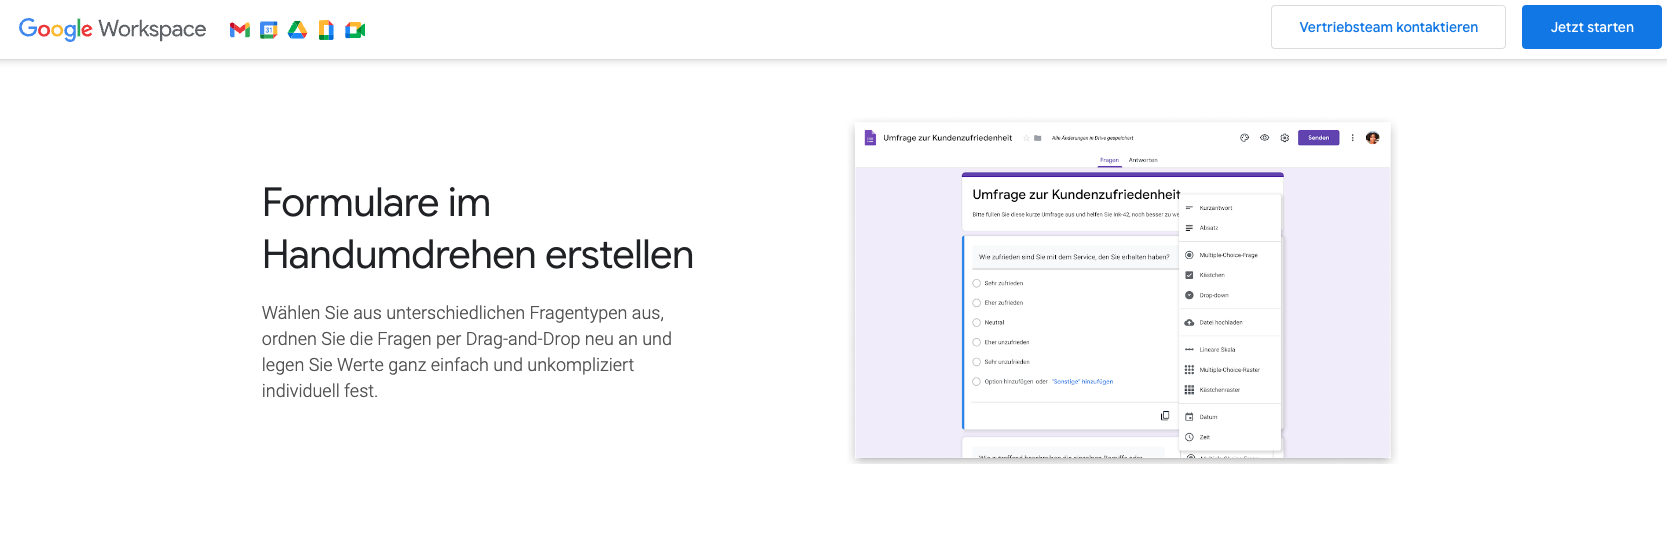1667x536 pixels.
Task: Click the "Jetzt starten" button
Action: click(x=1591, y=27)
